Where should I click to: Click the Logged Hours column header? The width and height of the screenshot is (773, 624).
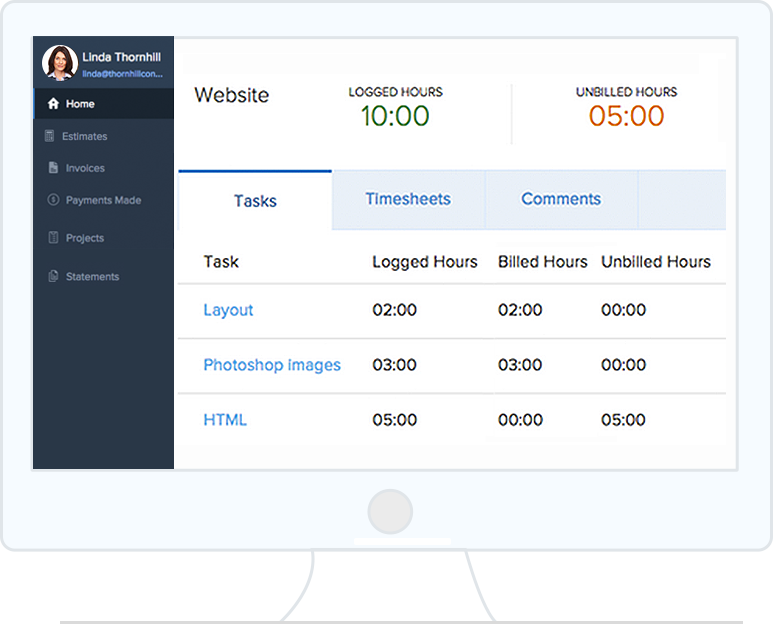tap(425, 262)
